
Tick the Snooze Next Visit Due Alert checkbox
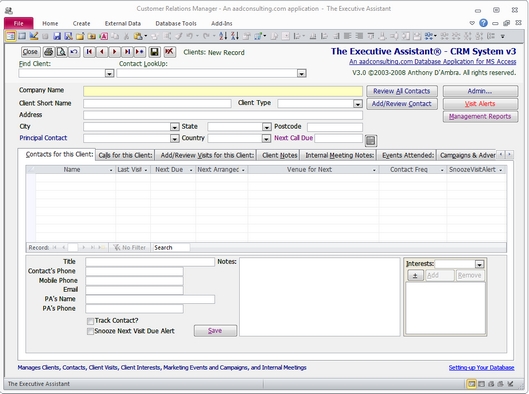click(90, 331)
